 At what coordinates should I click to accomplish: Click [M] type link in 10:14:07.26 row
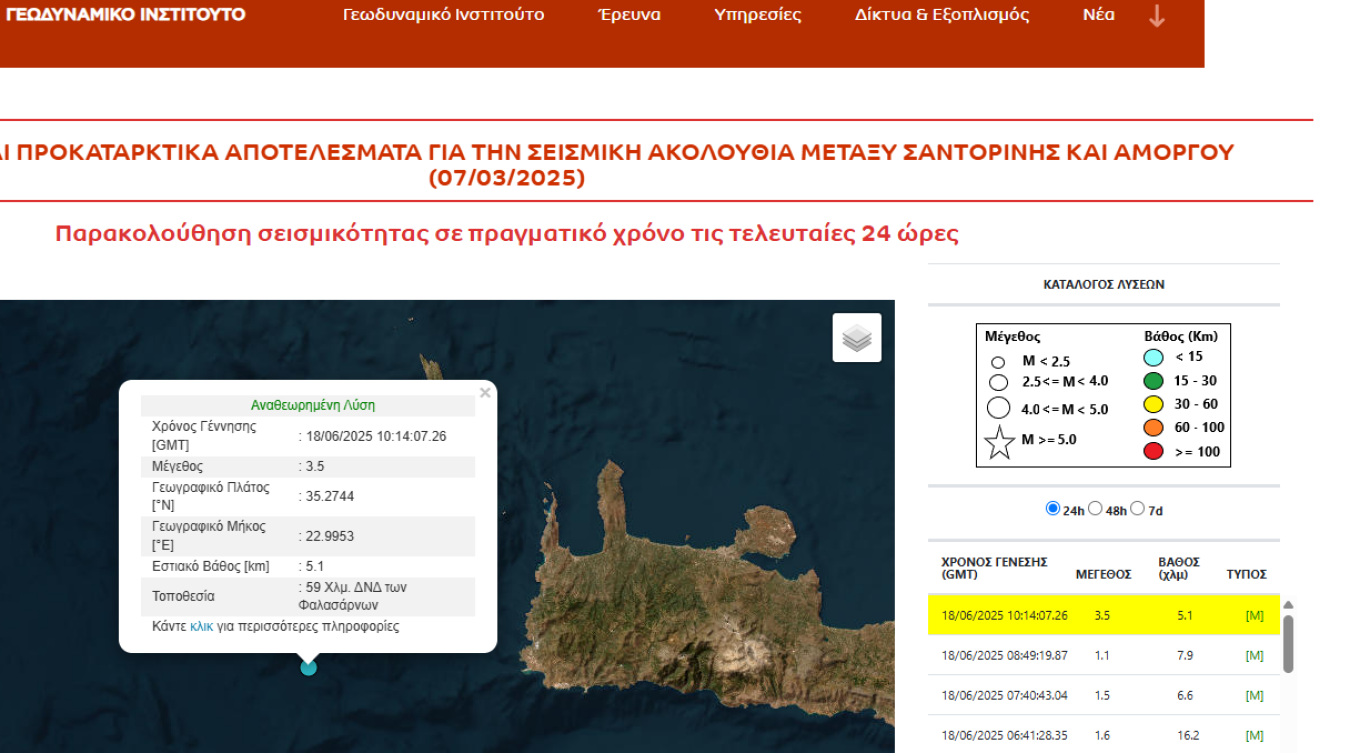(1254, 616)
